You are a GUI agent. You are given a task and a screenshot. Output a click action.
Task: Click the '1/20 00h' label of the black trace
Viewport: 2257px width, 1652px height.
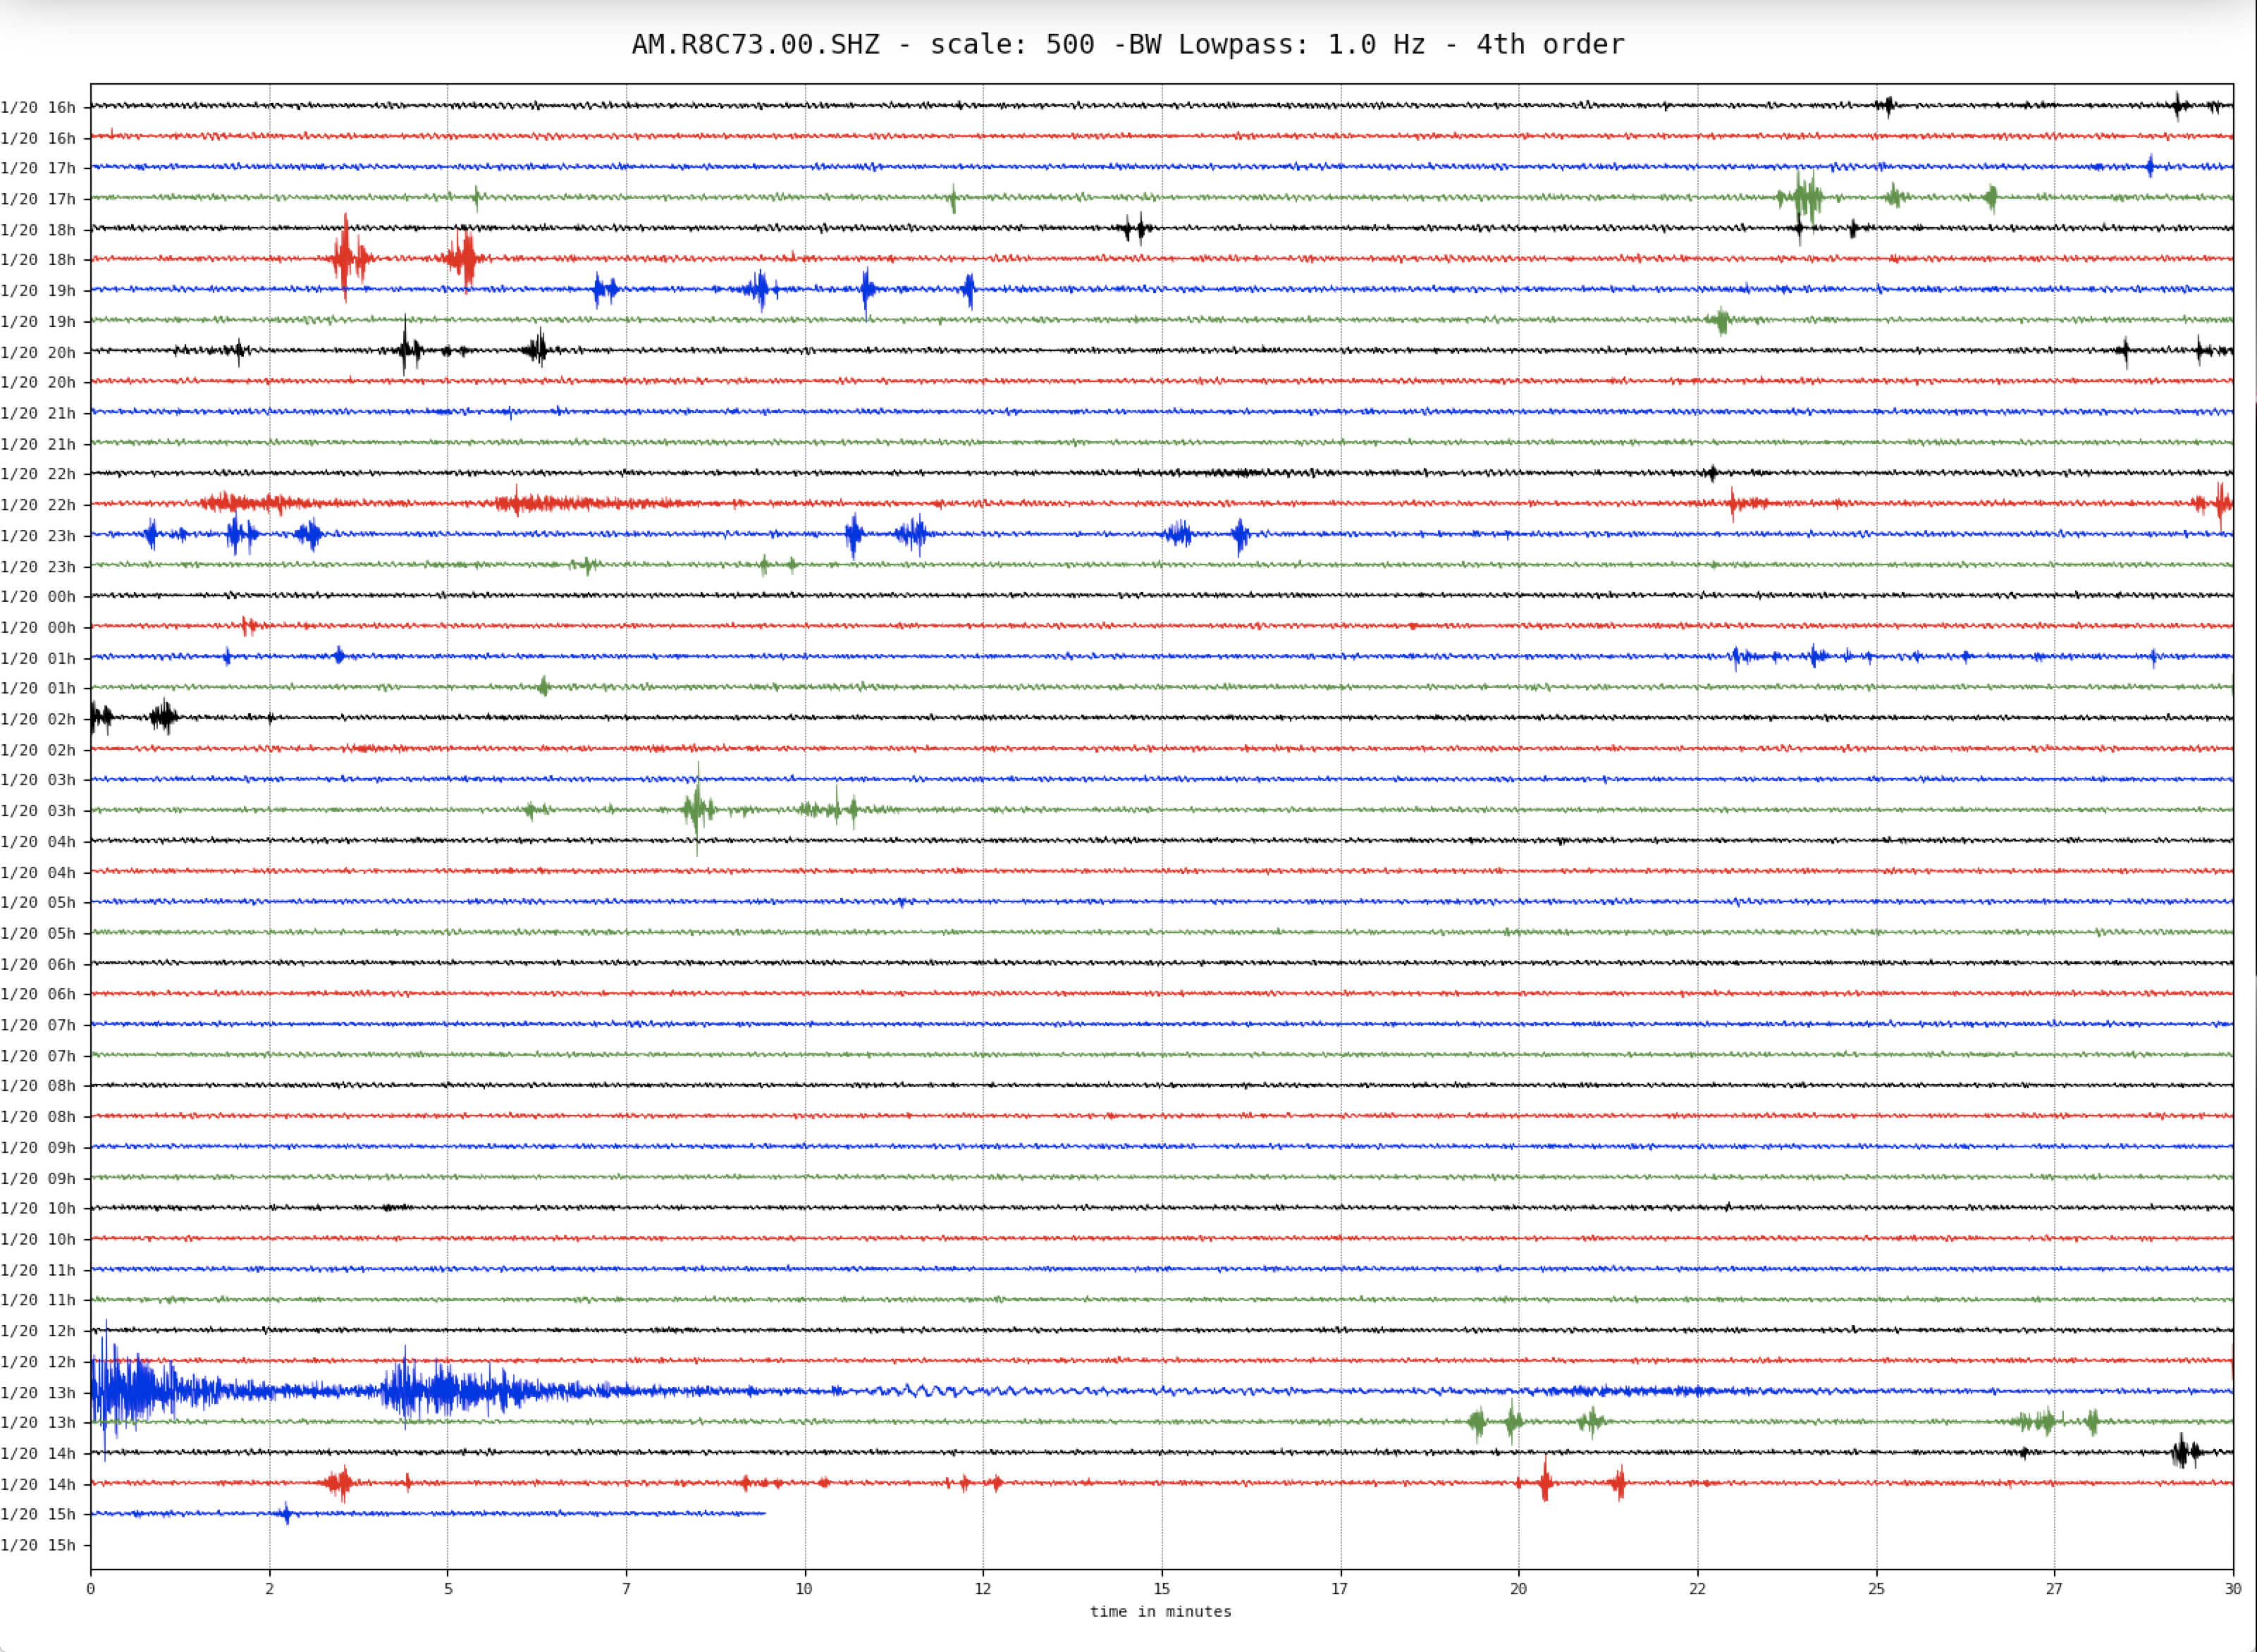click(38, 597)
